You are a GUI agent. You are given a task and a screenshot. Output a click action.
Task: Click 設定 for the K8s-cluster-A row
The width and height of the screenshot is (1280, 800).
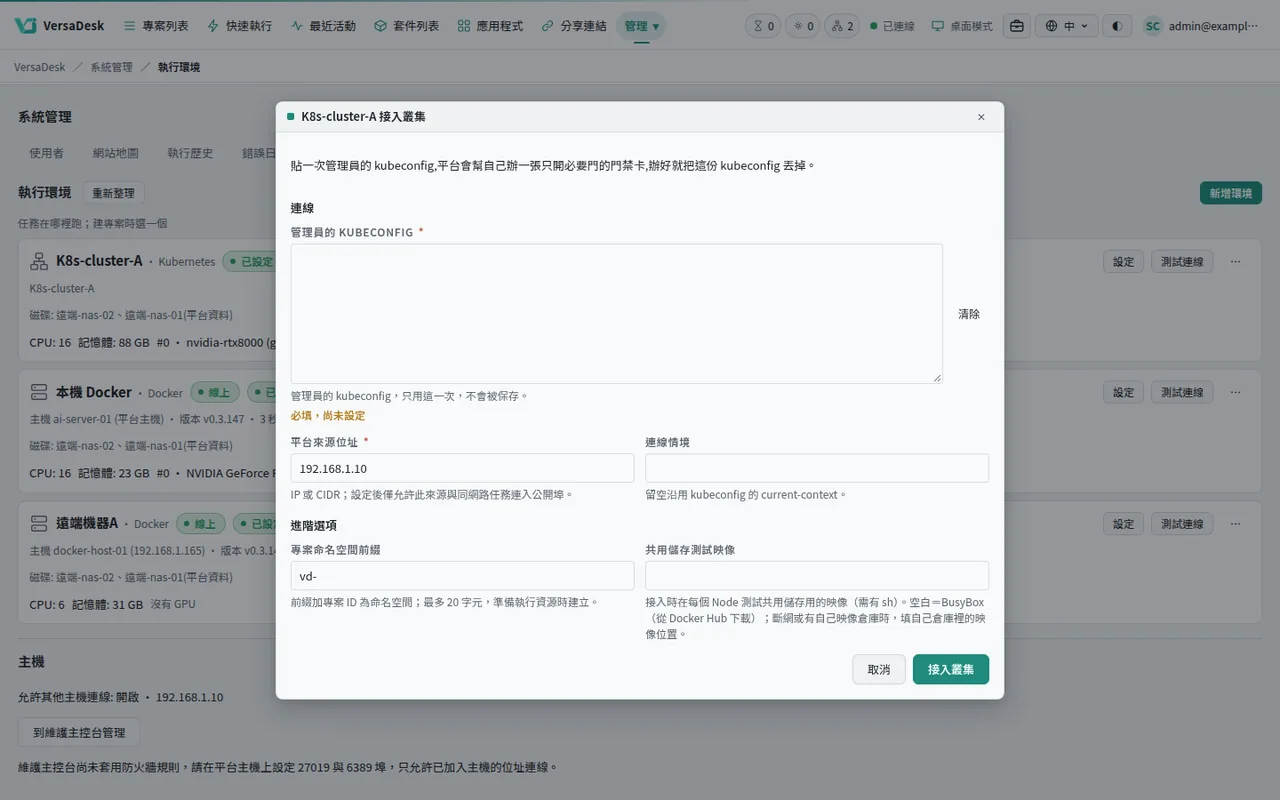[x=1124, y=262]
